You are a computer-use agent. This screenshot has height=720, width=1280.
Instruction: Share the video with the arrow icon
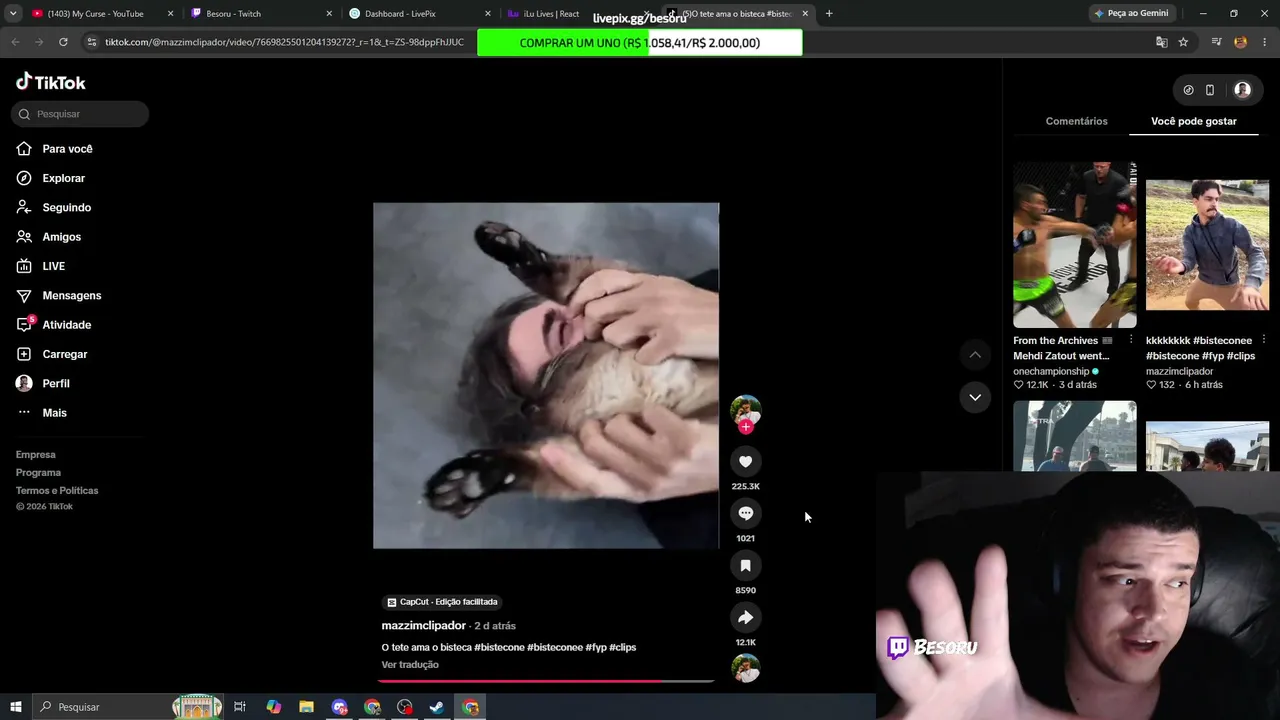pos(745,617)
